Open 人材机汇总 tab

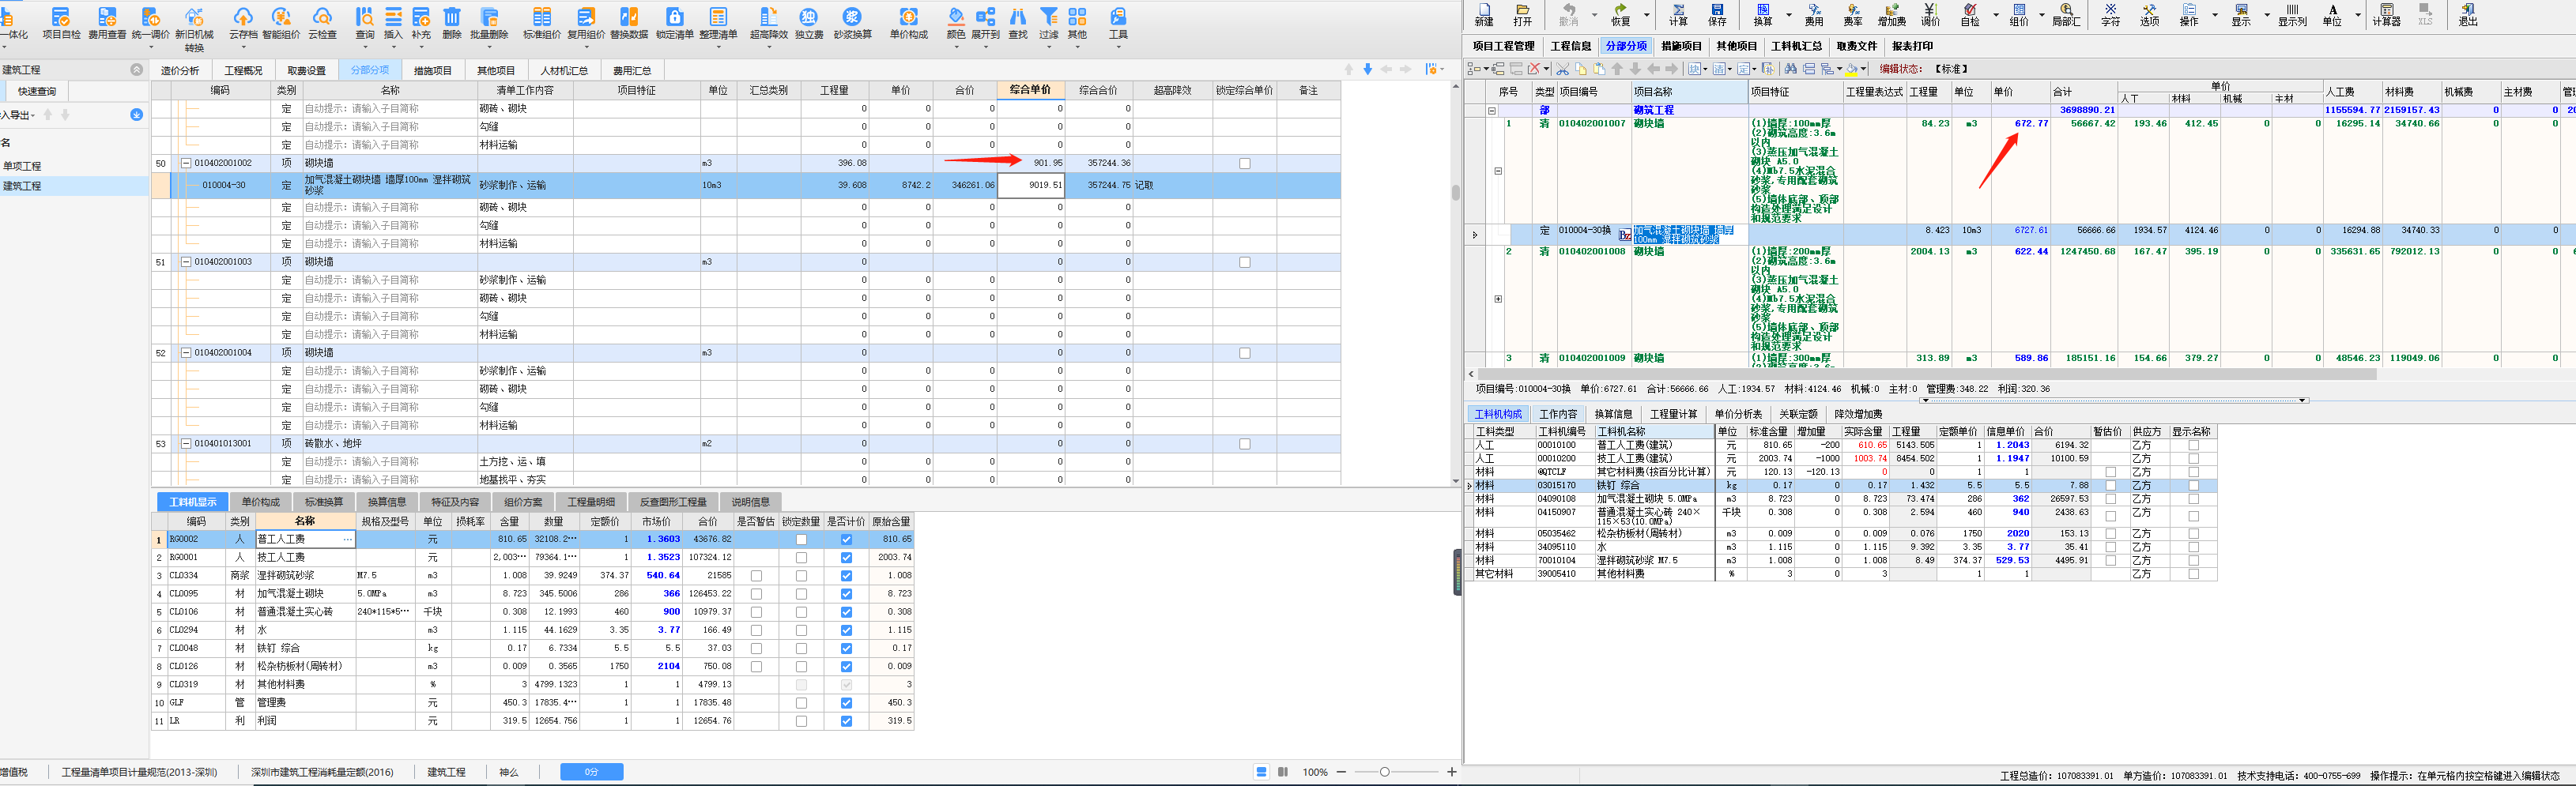[564, 70]
